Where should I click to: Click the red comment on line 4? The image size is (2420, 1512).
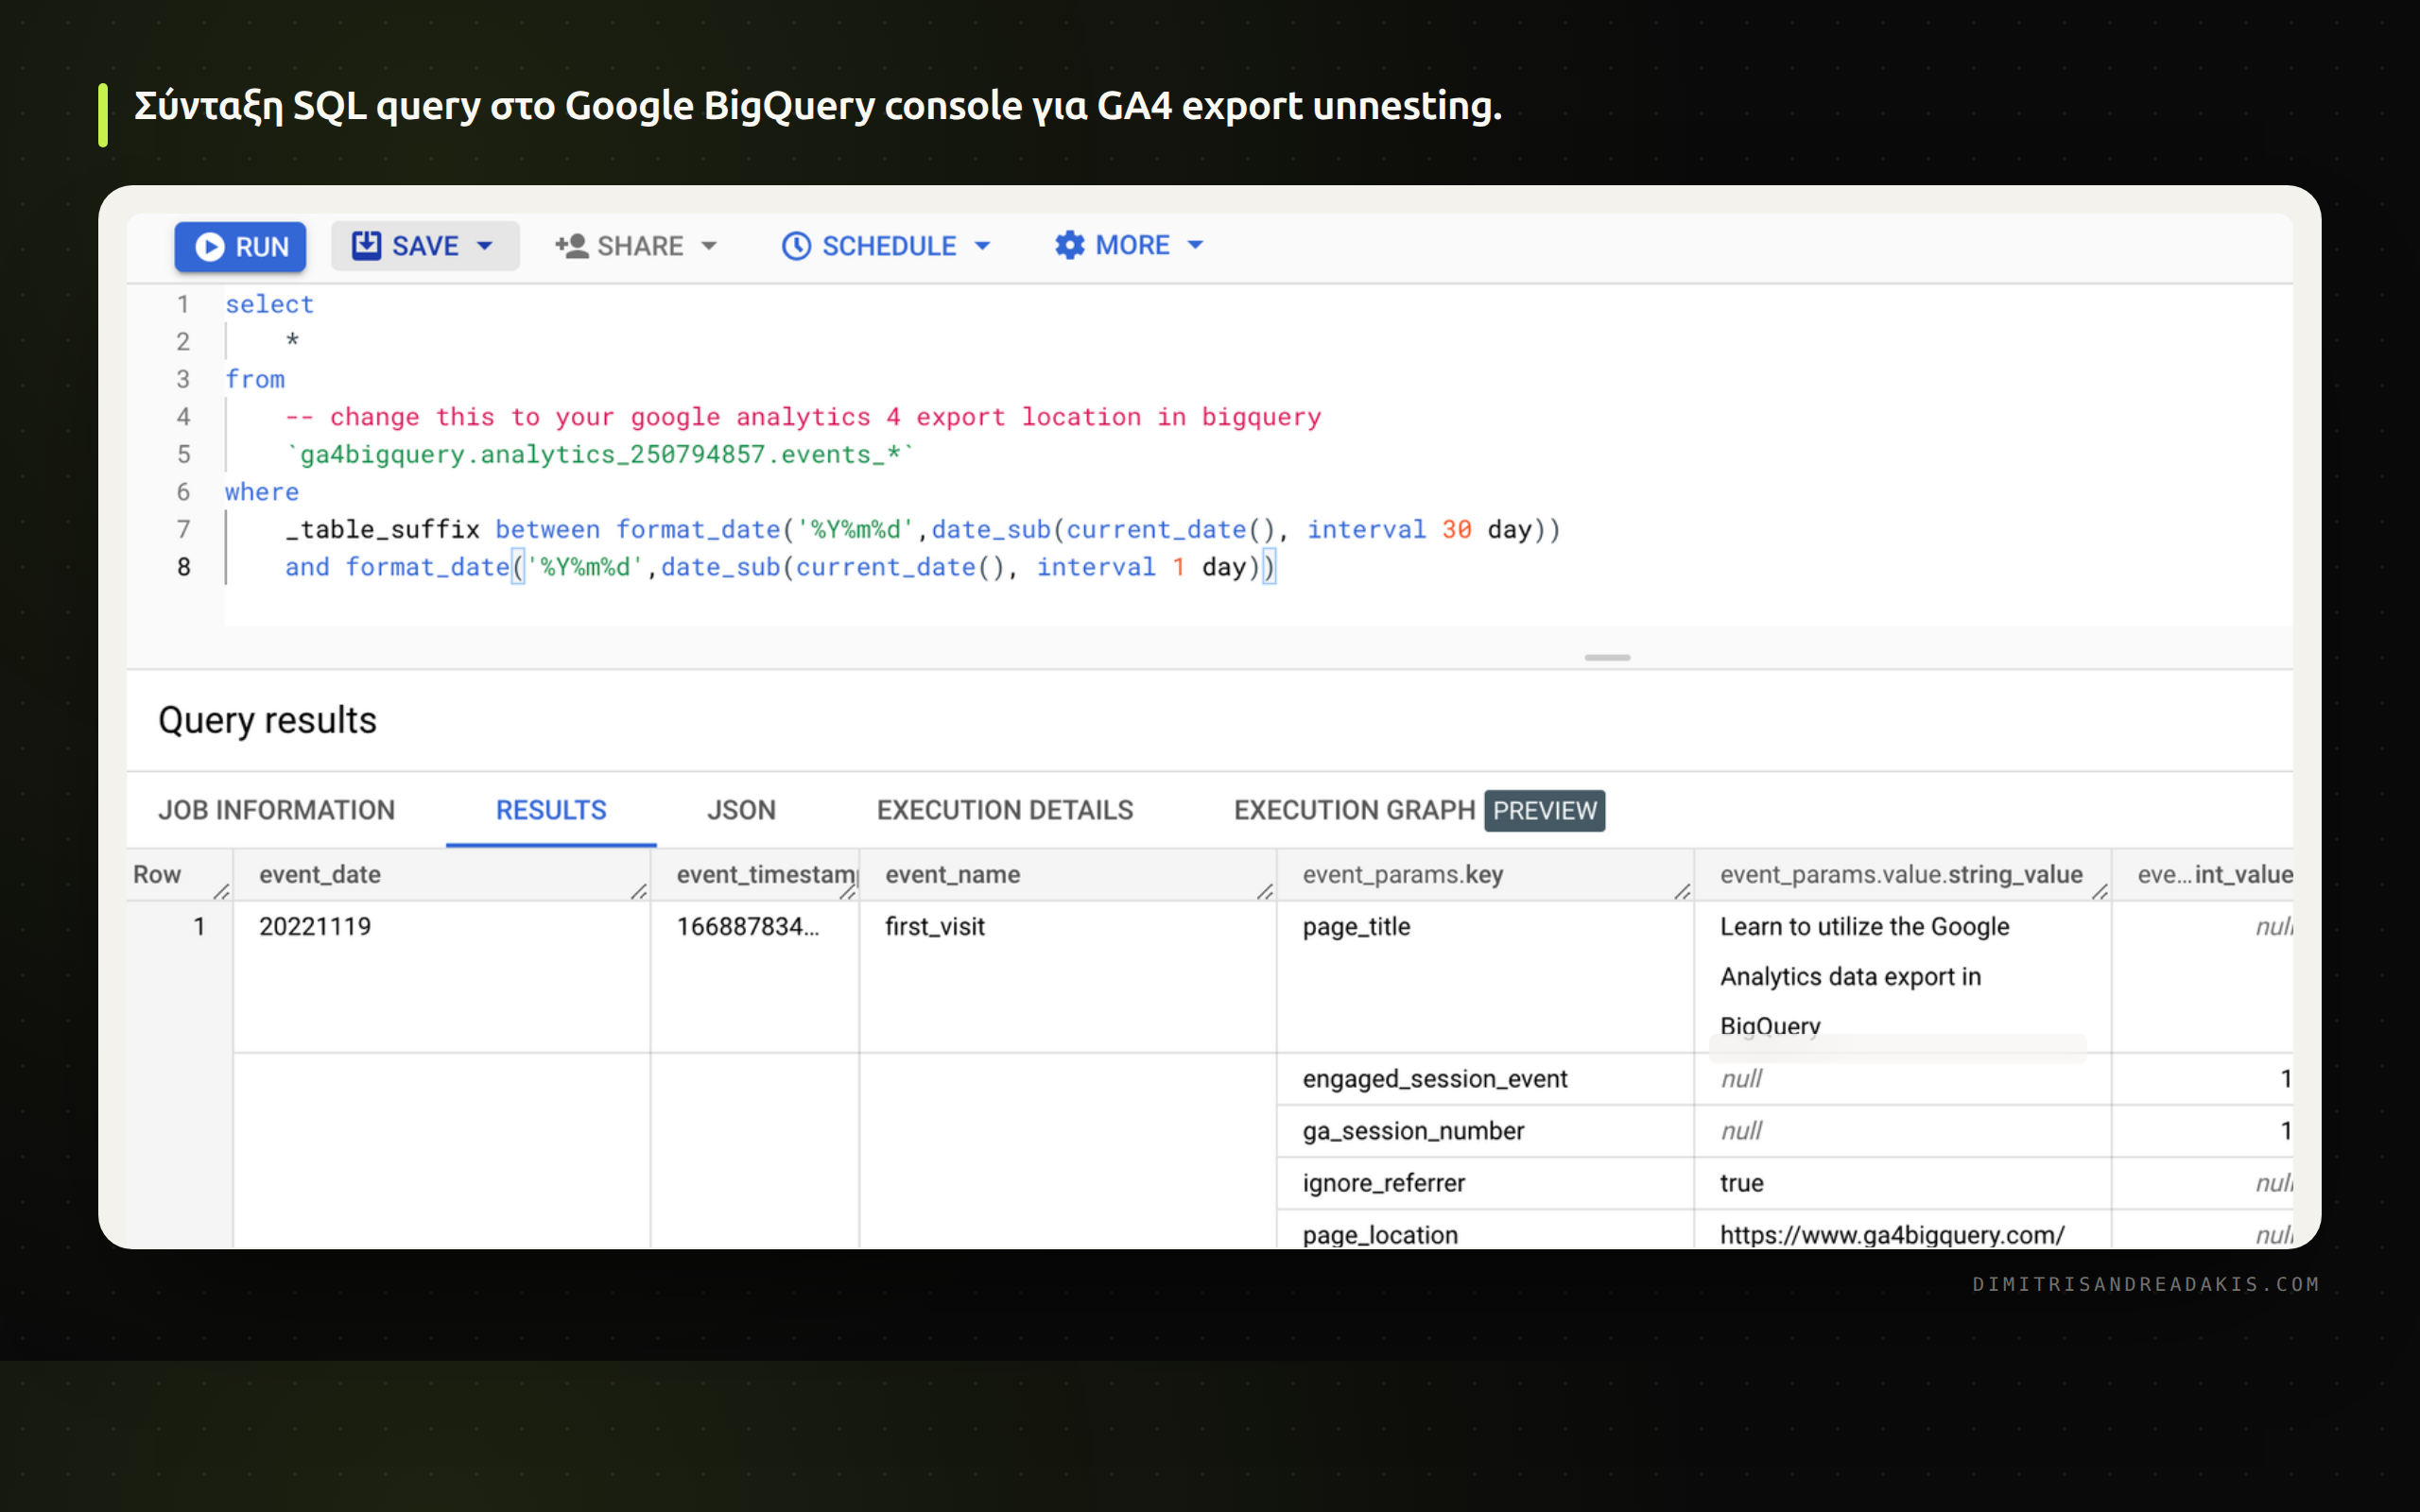coord(803,417)
